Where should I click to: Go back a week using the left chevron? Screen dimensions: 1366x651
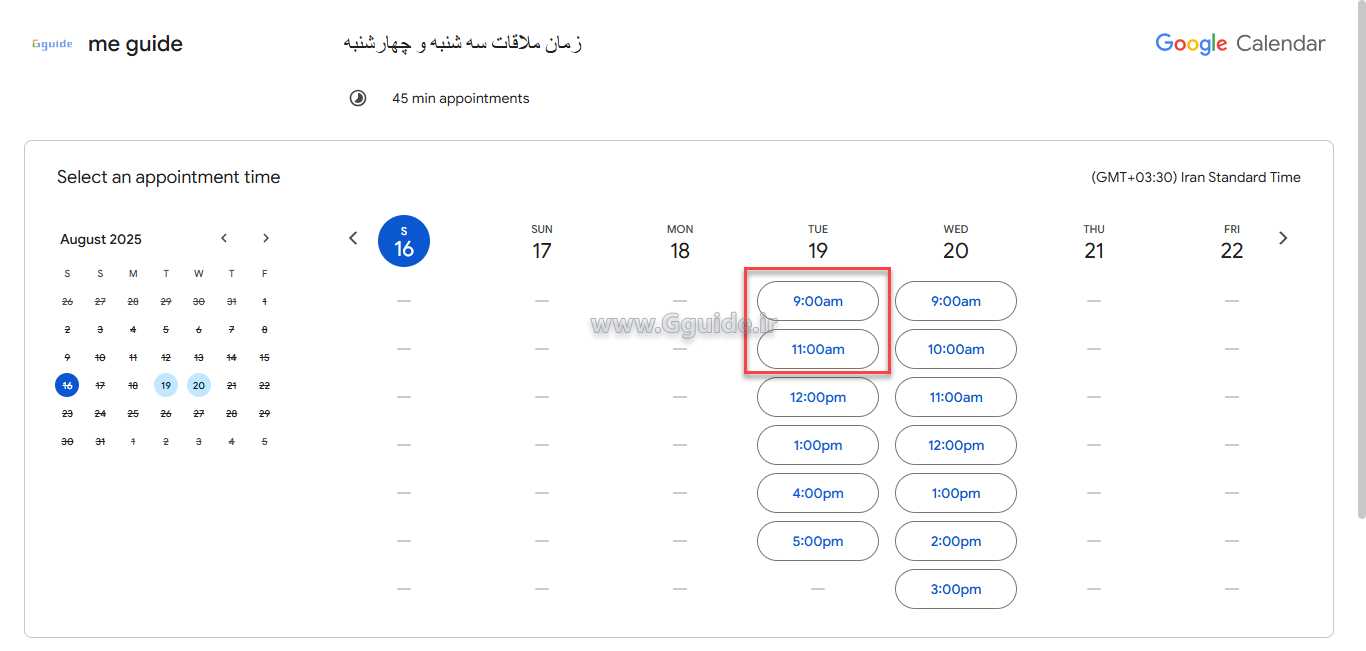(x=353, y=238)
